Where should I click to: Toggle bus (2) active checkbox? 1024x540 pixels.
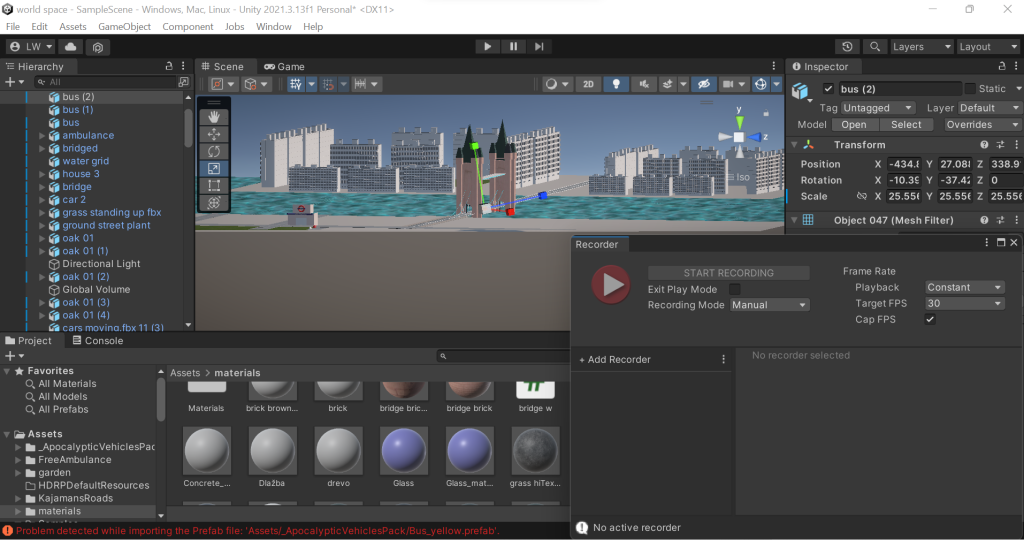pyautogui.click(x=828, y=89)
